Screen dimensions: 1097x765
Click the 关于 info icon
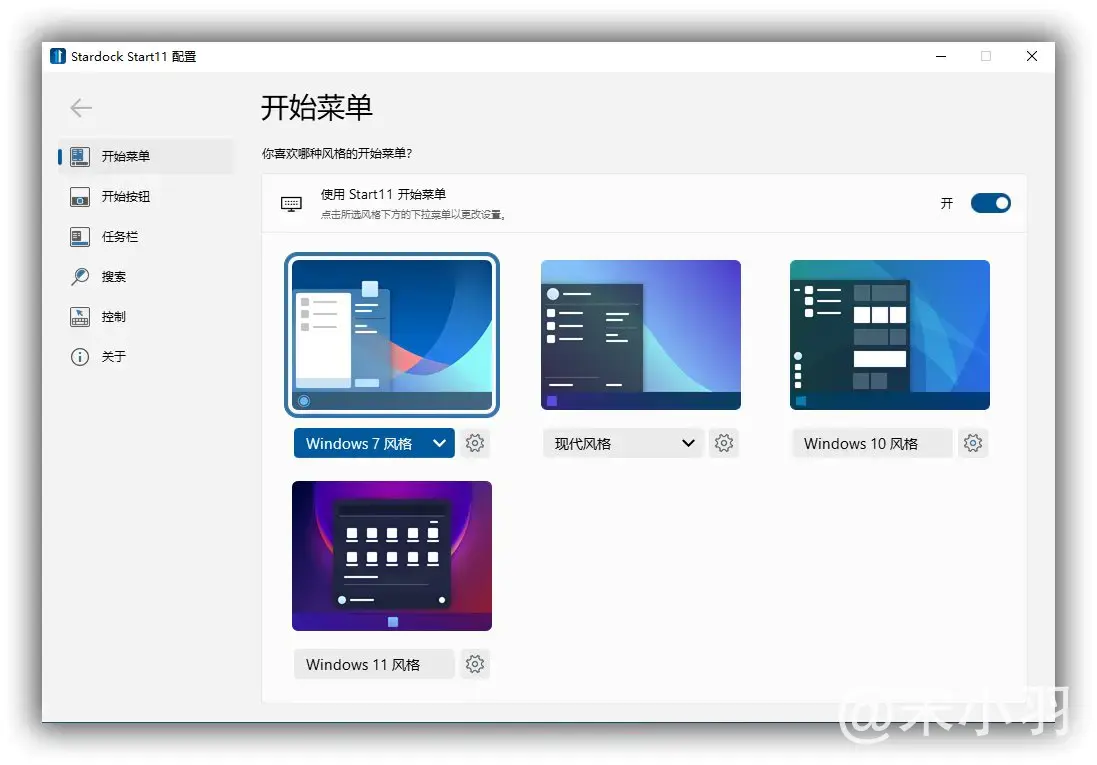click(80, 357)
